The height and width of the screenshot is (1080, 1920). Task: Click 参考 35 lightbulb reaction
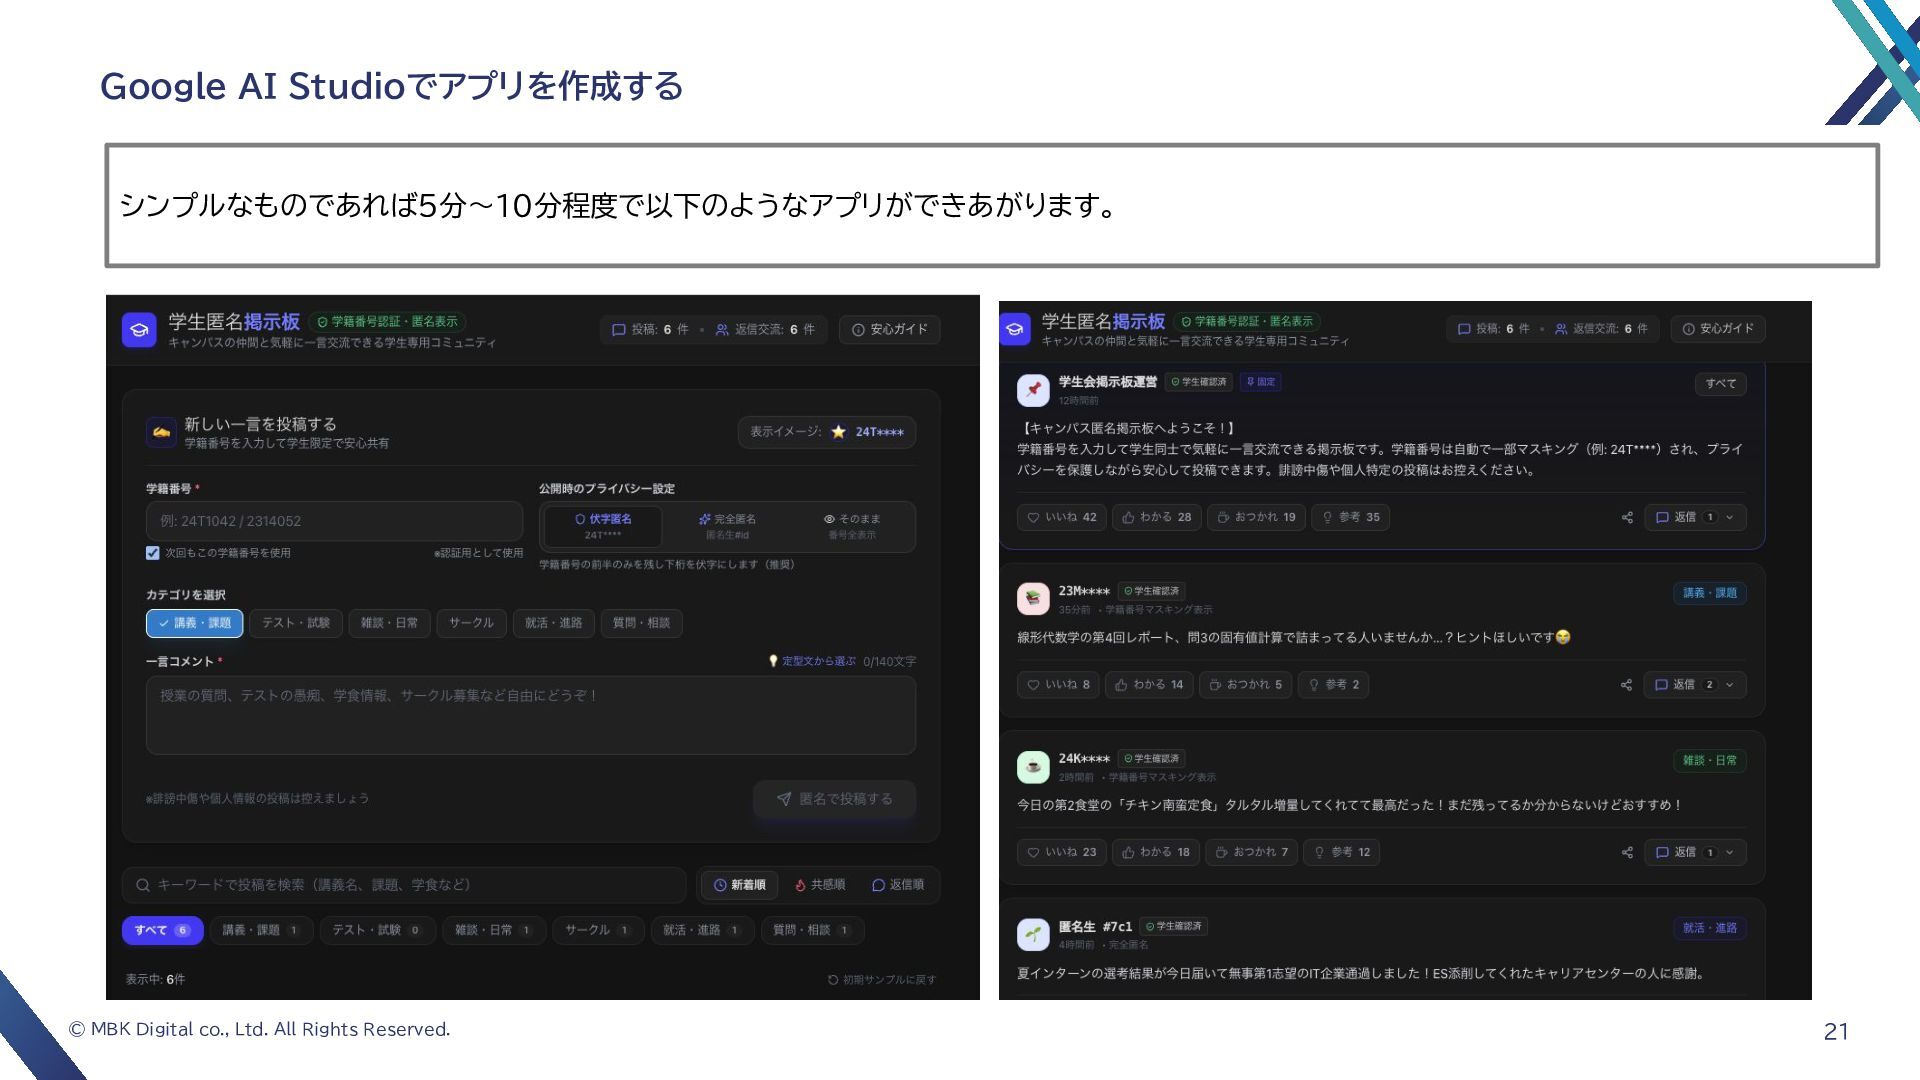click(x=1351, y=517)
